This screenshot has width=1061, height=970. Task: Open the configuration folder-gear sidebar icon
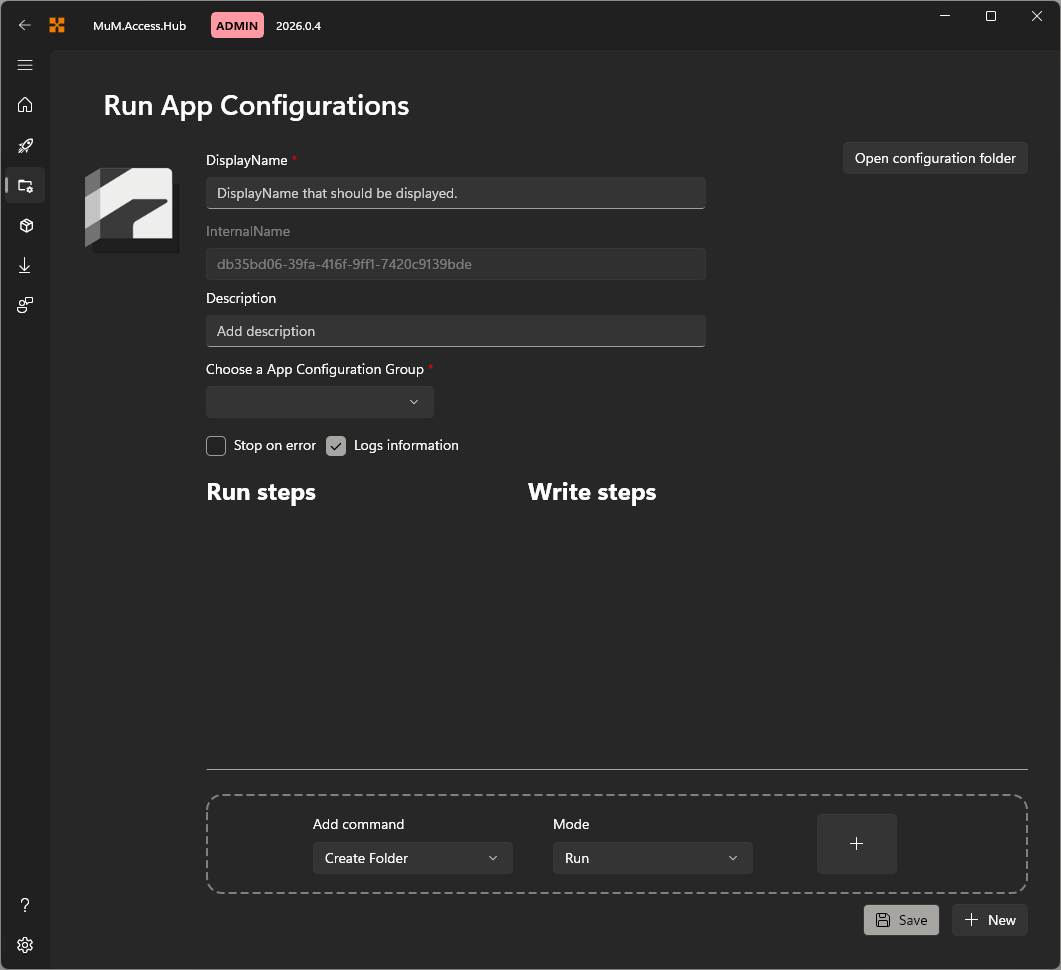coord(25,185)
